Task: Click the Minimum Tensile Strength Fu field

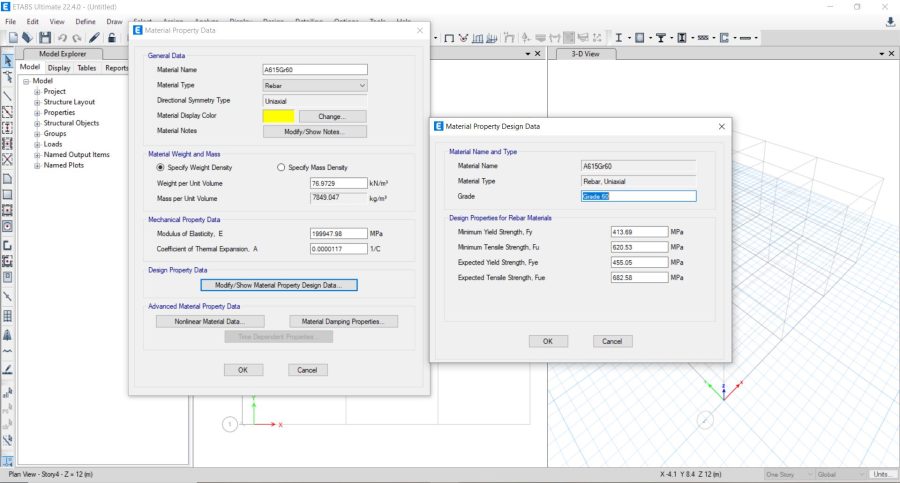Action: click(639, 248)
